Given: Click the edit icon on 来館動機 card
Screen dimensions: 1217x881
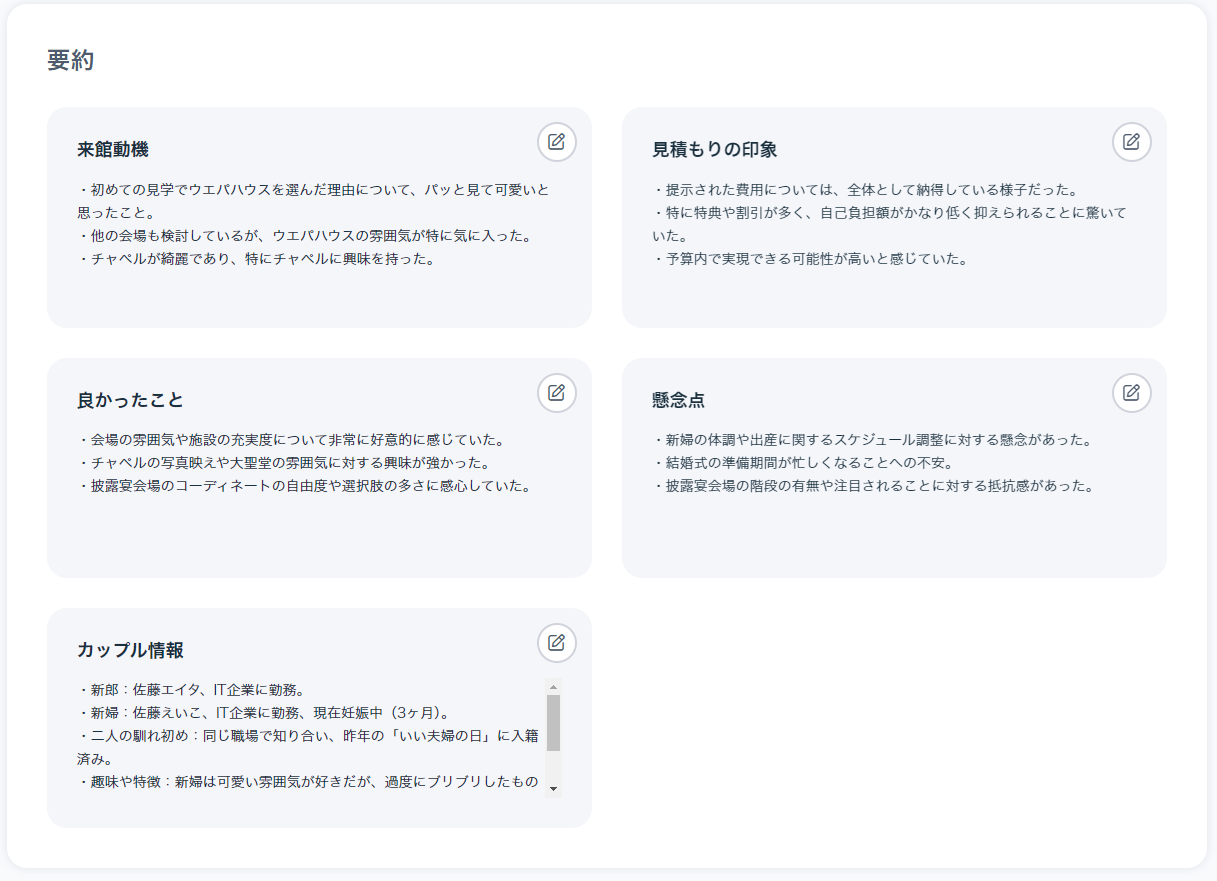Looking at the screenshot, I should (x=557, y=142).
